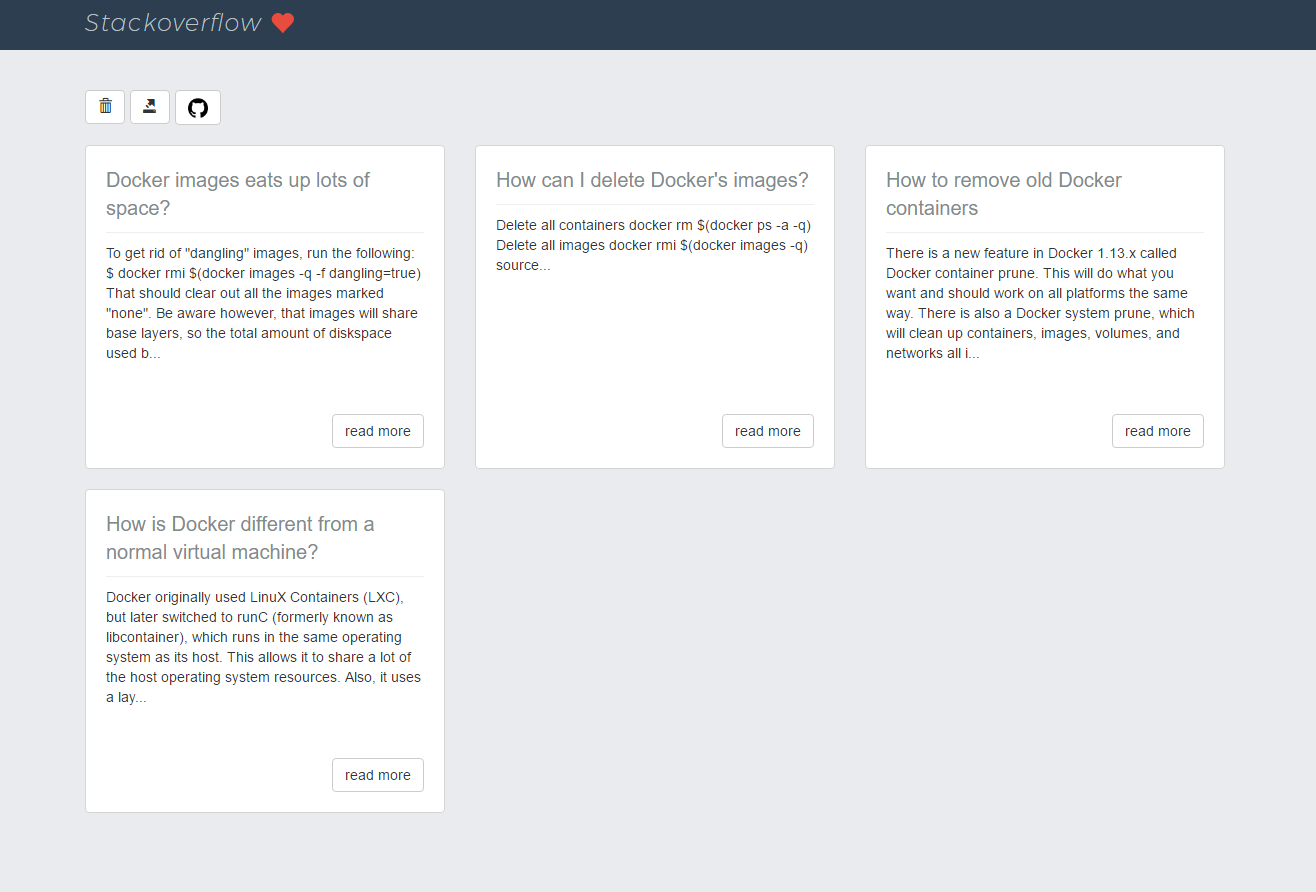1316x892 pixels.
Task: Click the red heart icon in header
Action: tap(283, 23)
